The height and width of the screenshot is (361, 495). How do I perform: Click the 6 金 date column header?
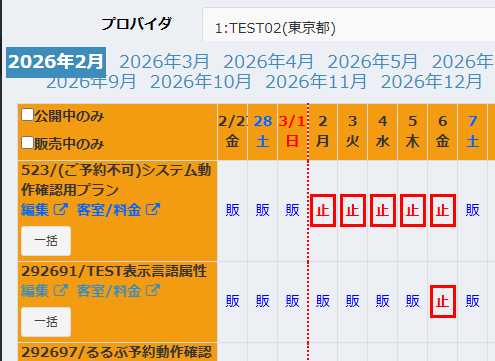pyautogui.click(x=443, y=132)
